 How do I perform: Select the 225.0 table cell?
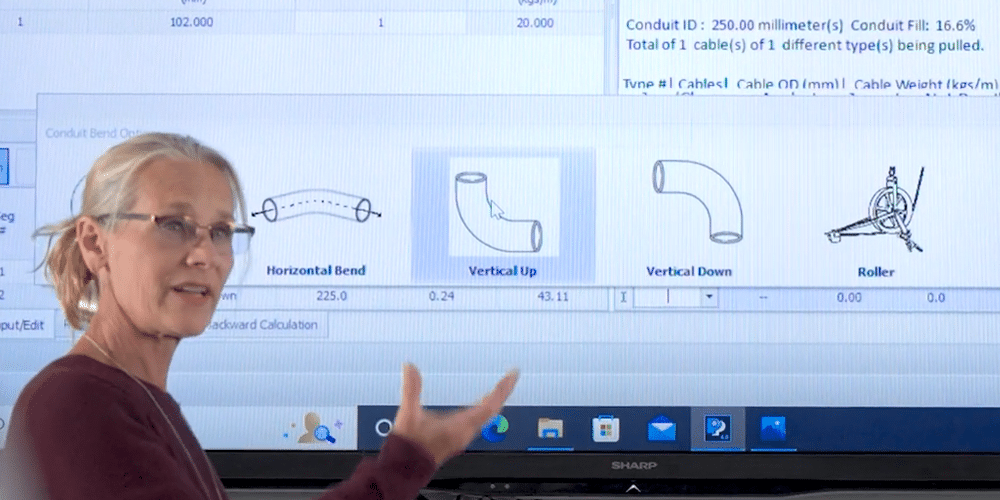coord(332,297)
